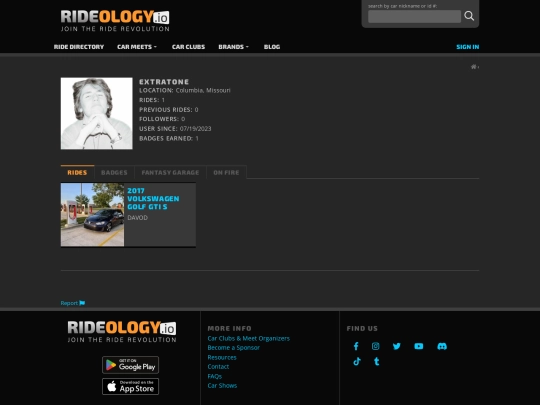Open Become a Sponsor link
This screenshot has height=405, width=540.
tap(233, 347)
